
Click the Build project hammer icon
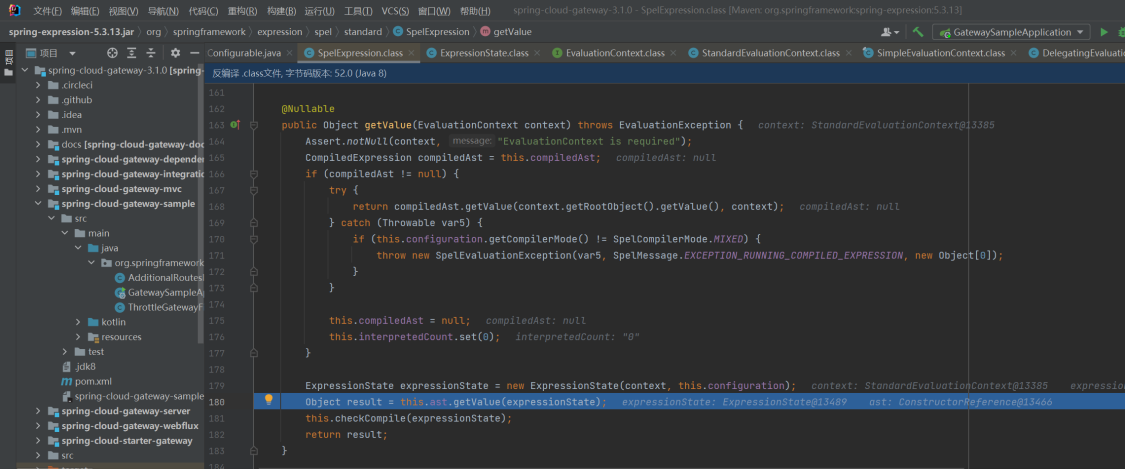918,32
